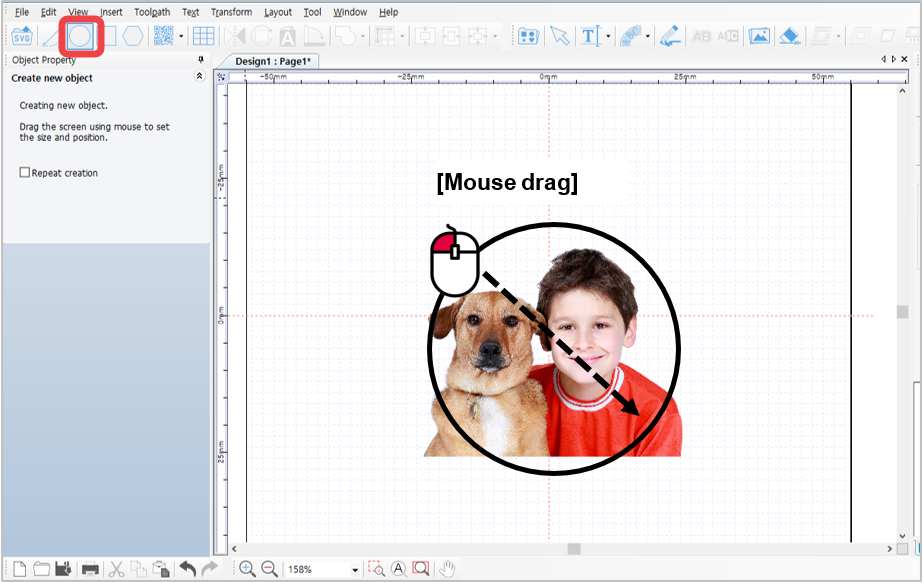This screenshot has width=923, height=583.
Task: Select the pencil drawing tool
Action: click(x=670, y=37)
